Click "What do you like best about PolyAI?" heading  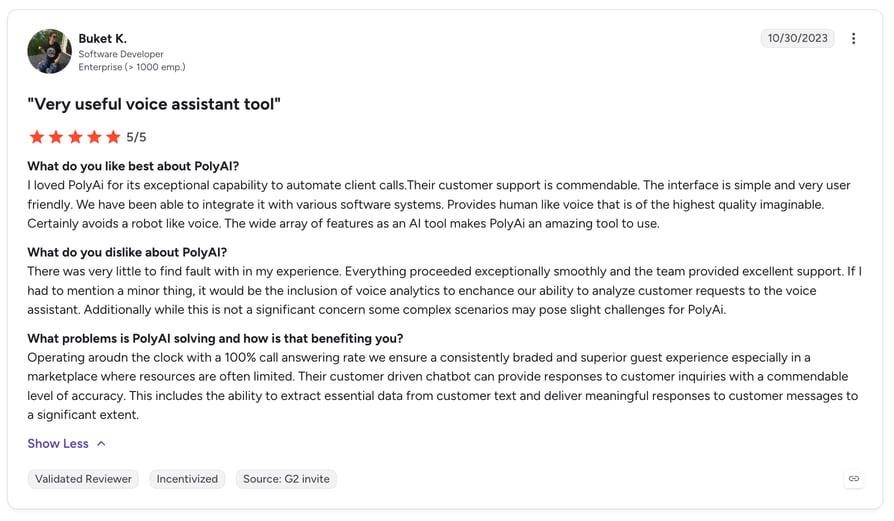(133, 166)
